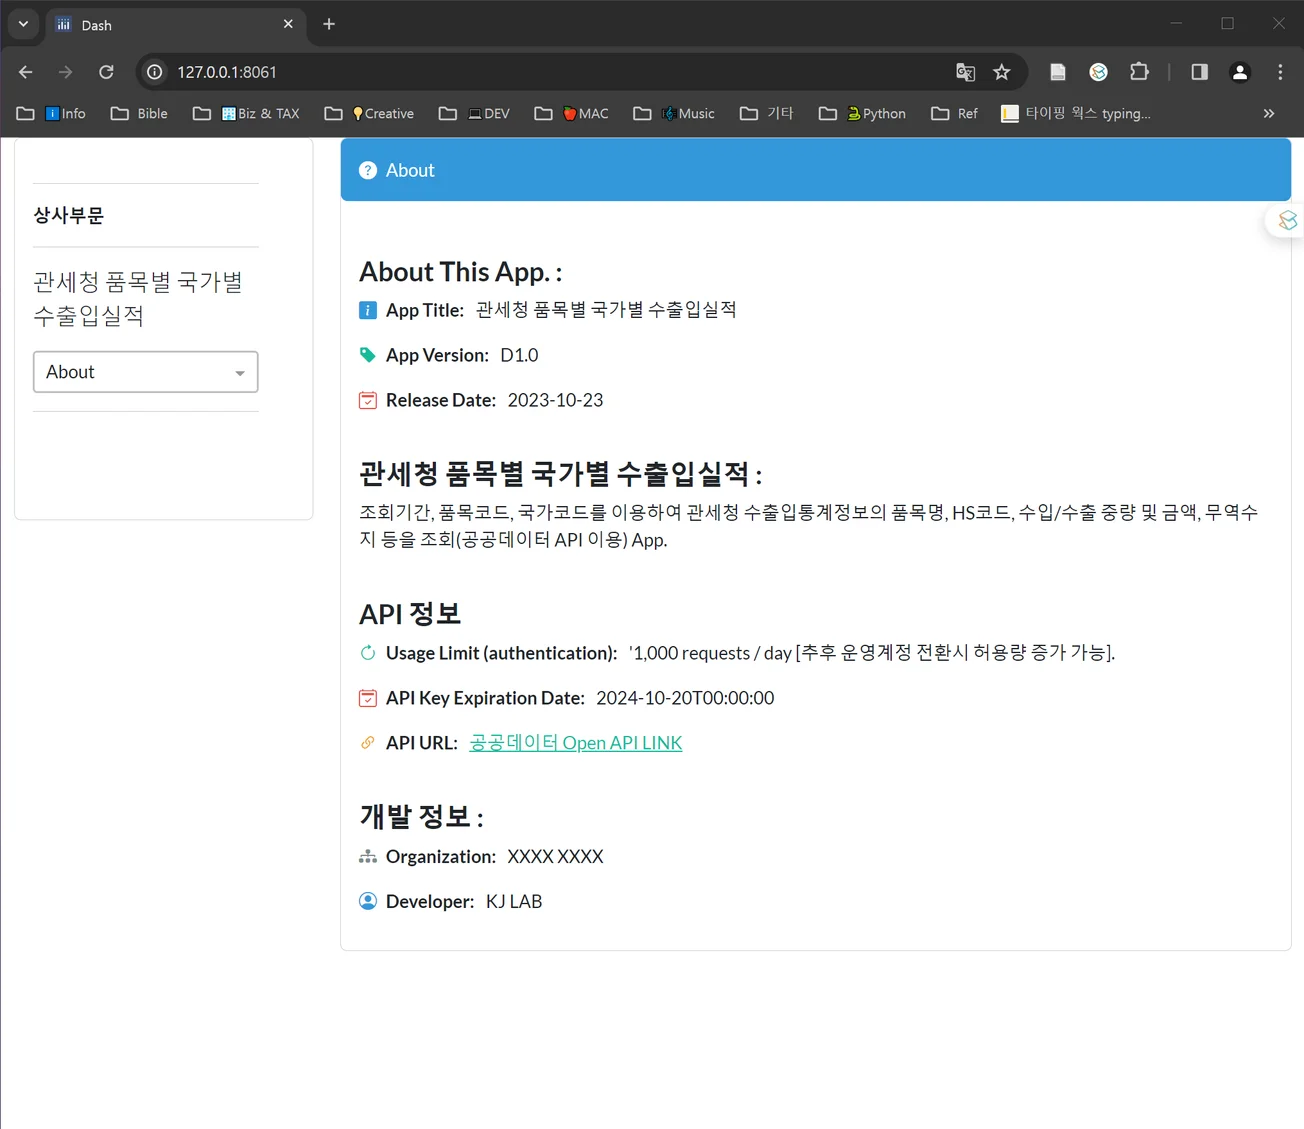Open the About page dropdown
The image size is (1304, 1129).
[x=146, y=372]
